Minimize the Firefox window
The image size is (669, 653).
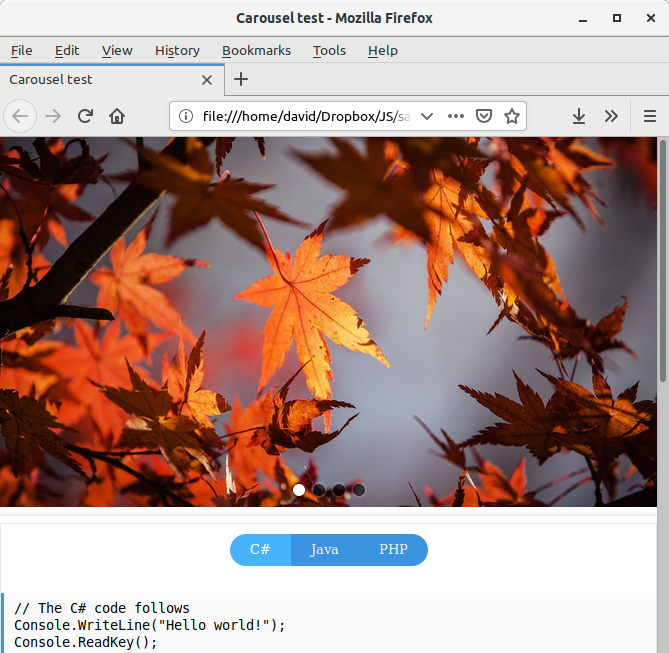[x=583, y=18]
